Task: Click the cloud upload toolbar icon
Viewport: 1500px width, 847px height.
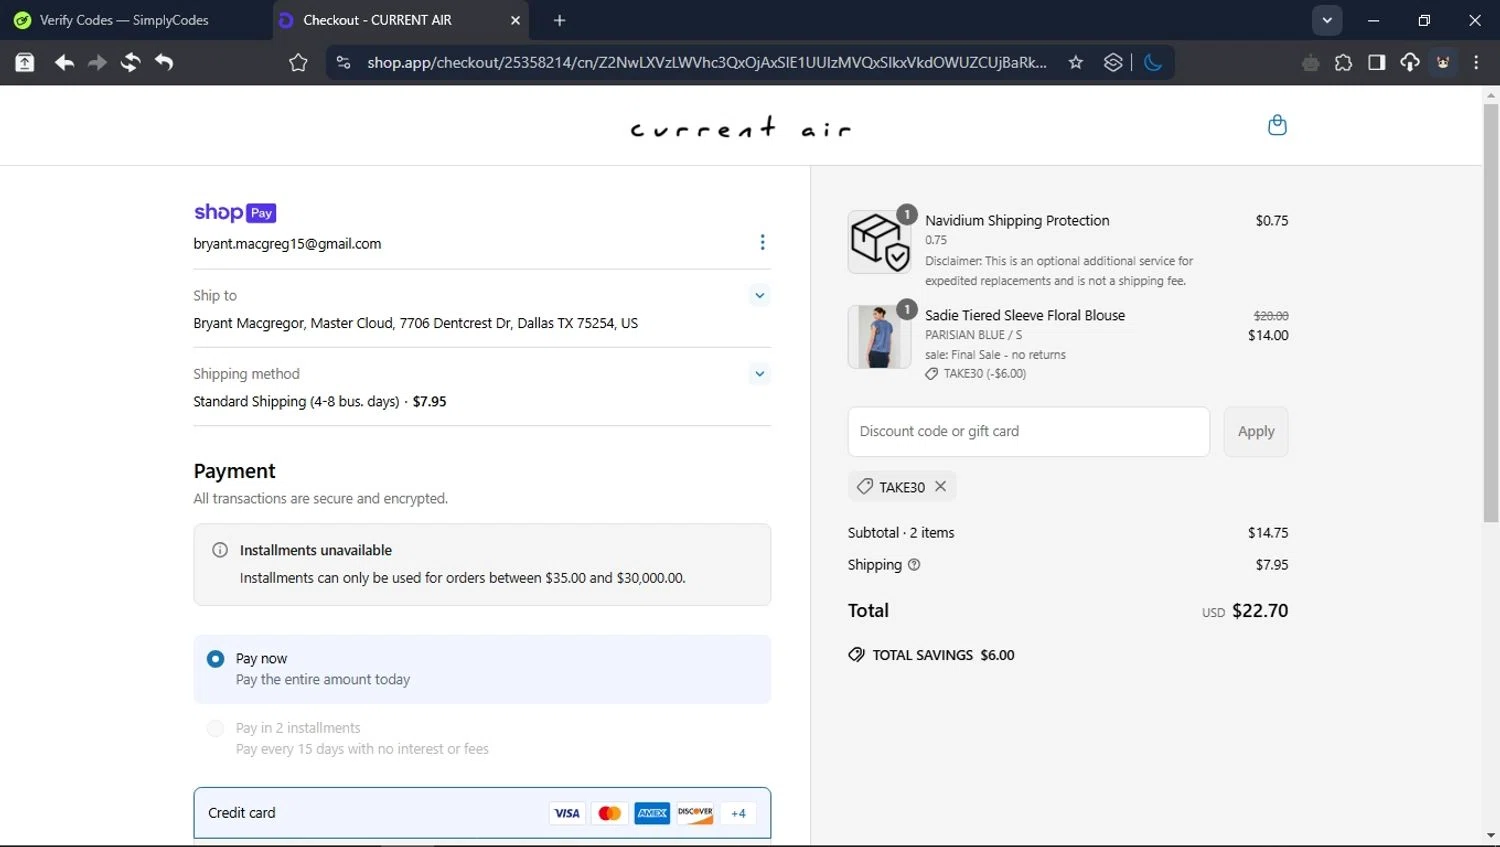Action: (1410, 63)
